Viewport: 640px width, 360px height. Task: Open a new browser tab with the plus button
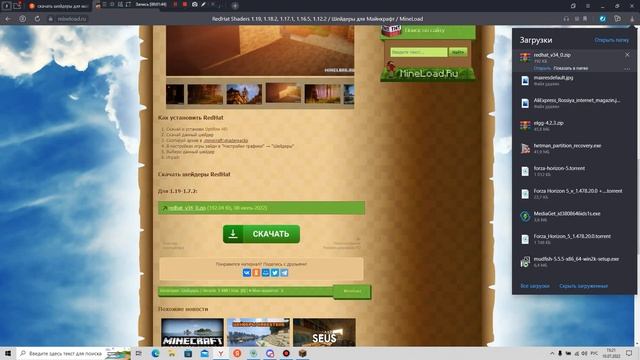coord(235,6)
